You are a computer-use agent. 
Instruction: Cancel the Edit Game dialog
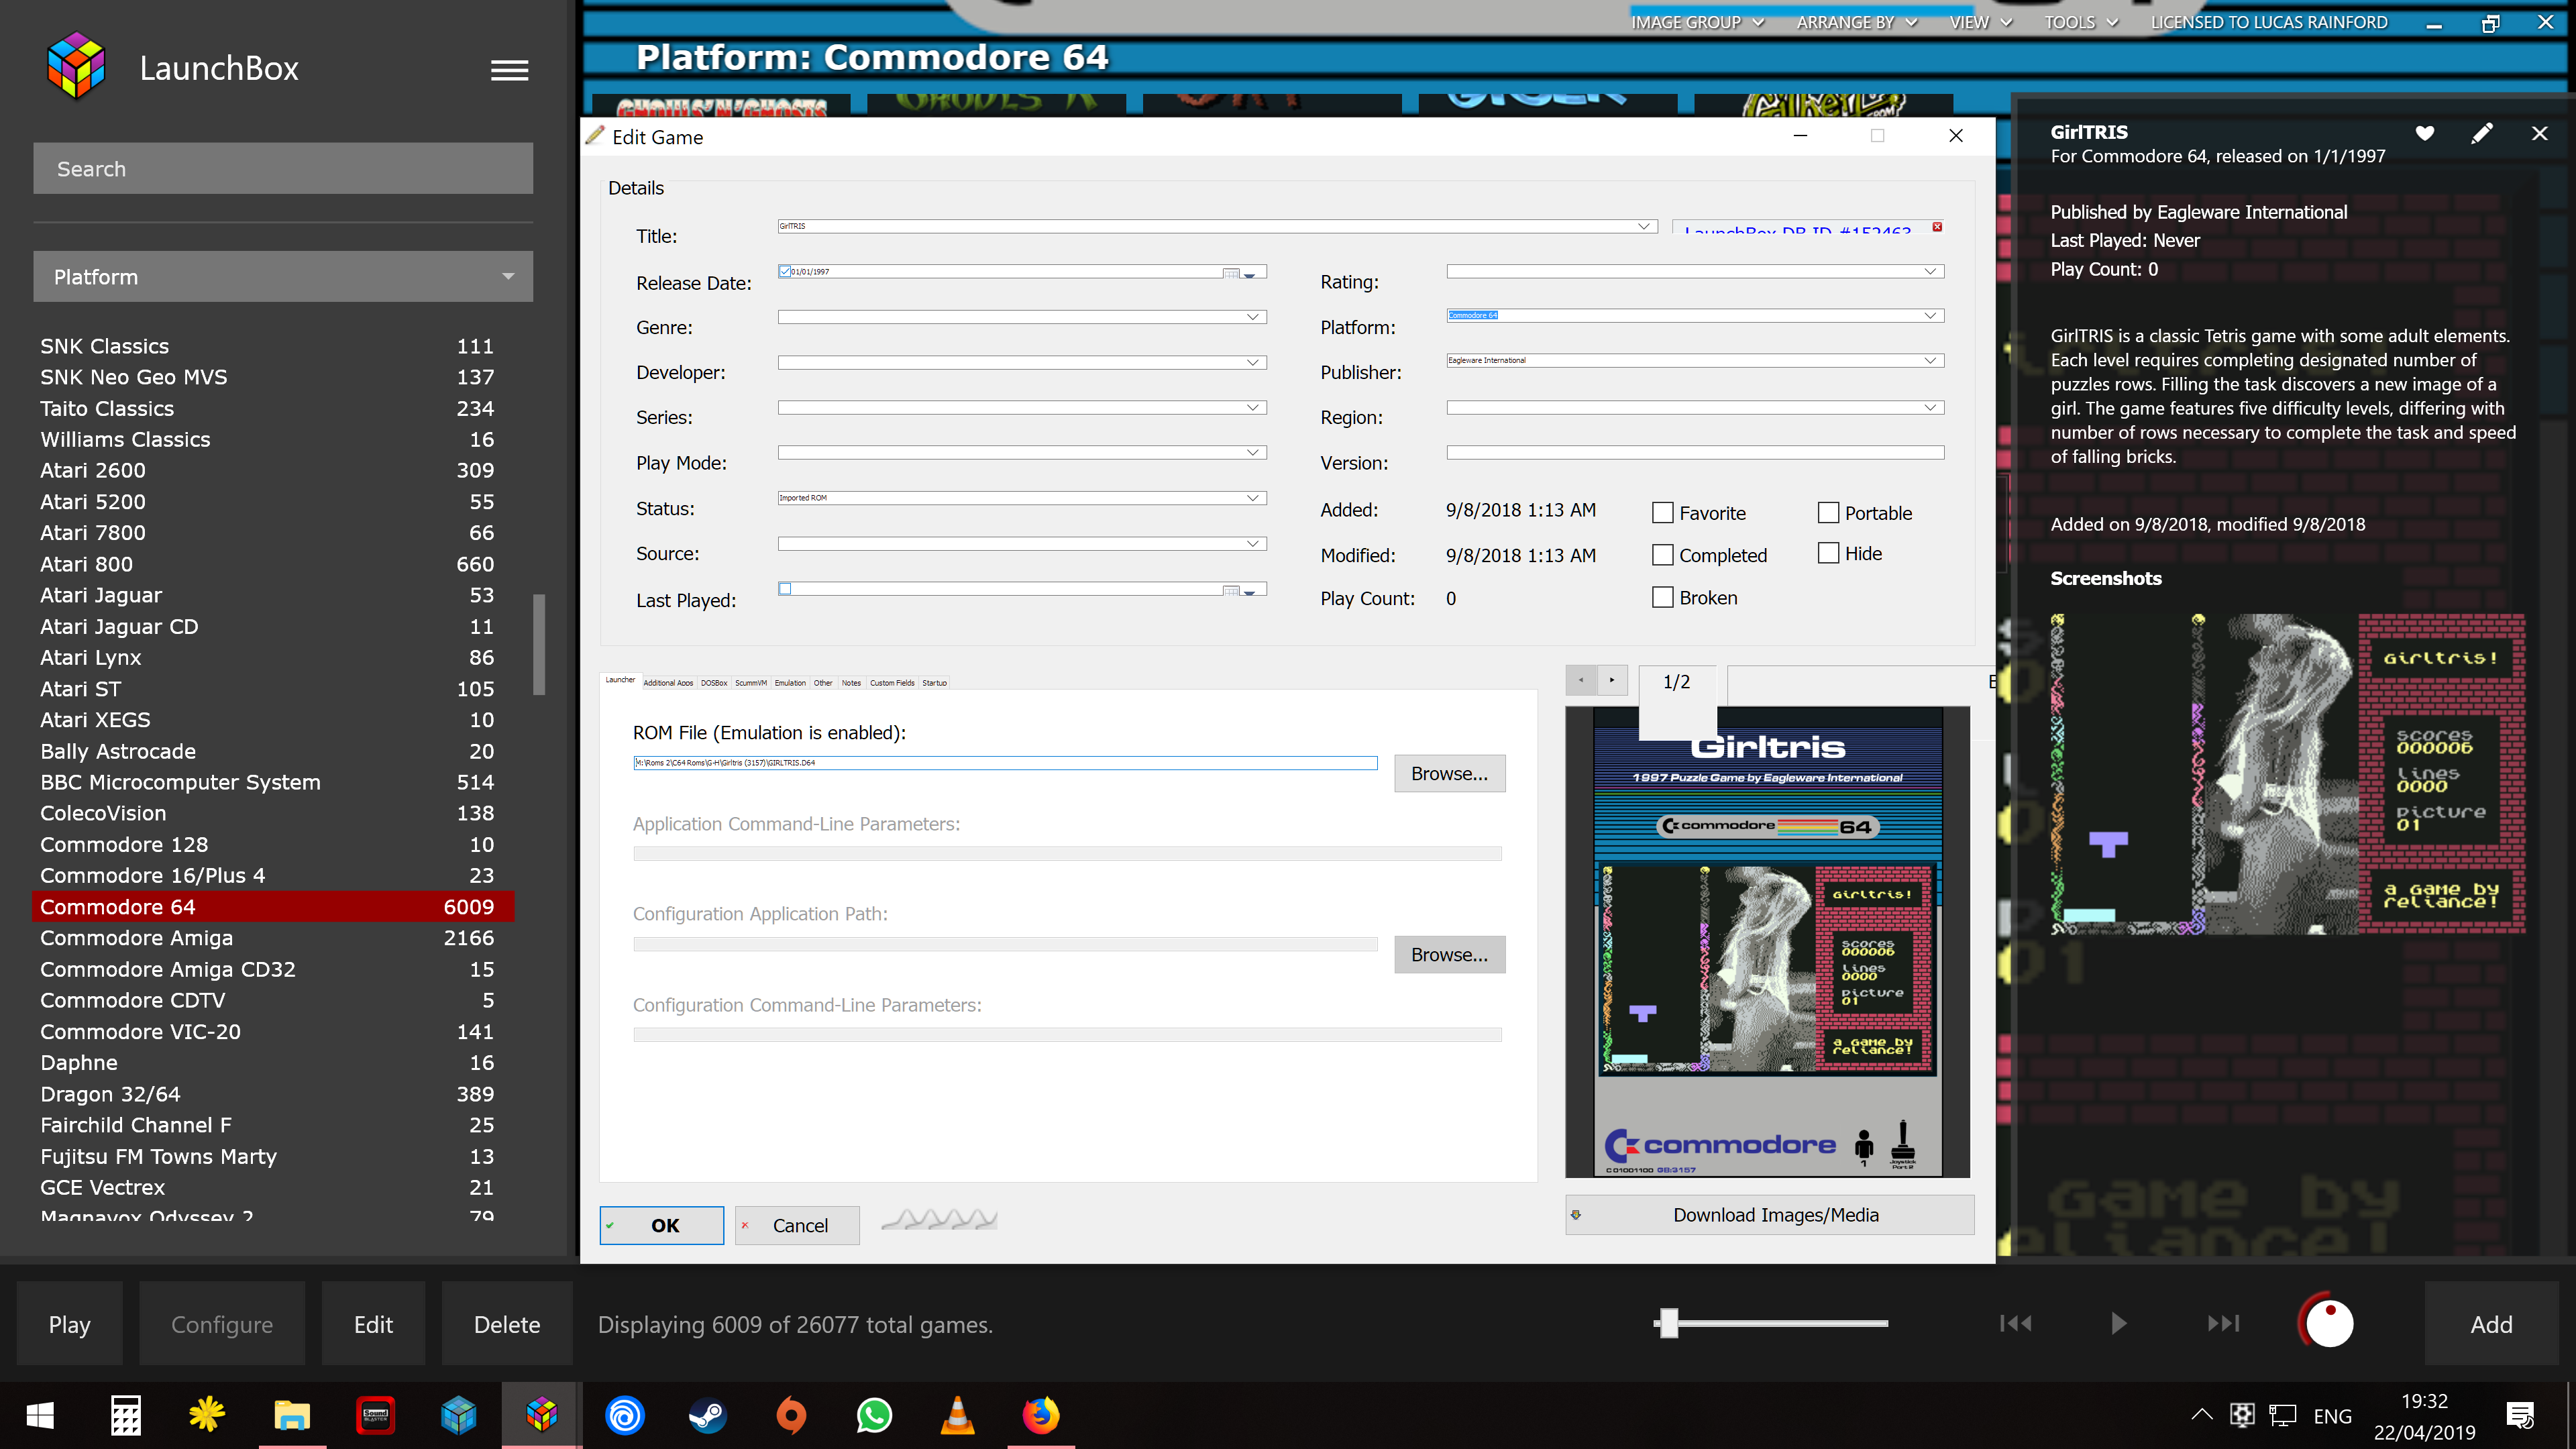(797, 1225)
